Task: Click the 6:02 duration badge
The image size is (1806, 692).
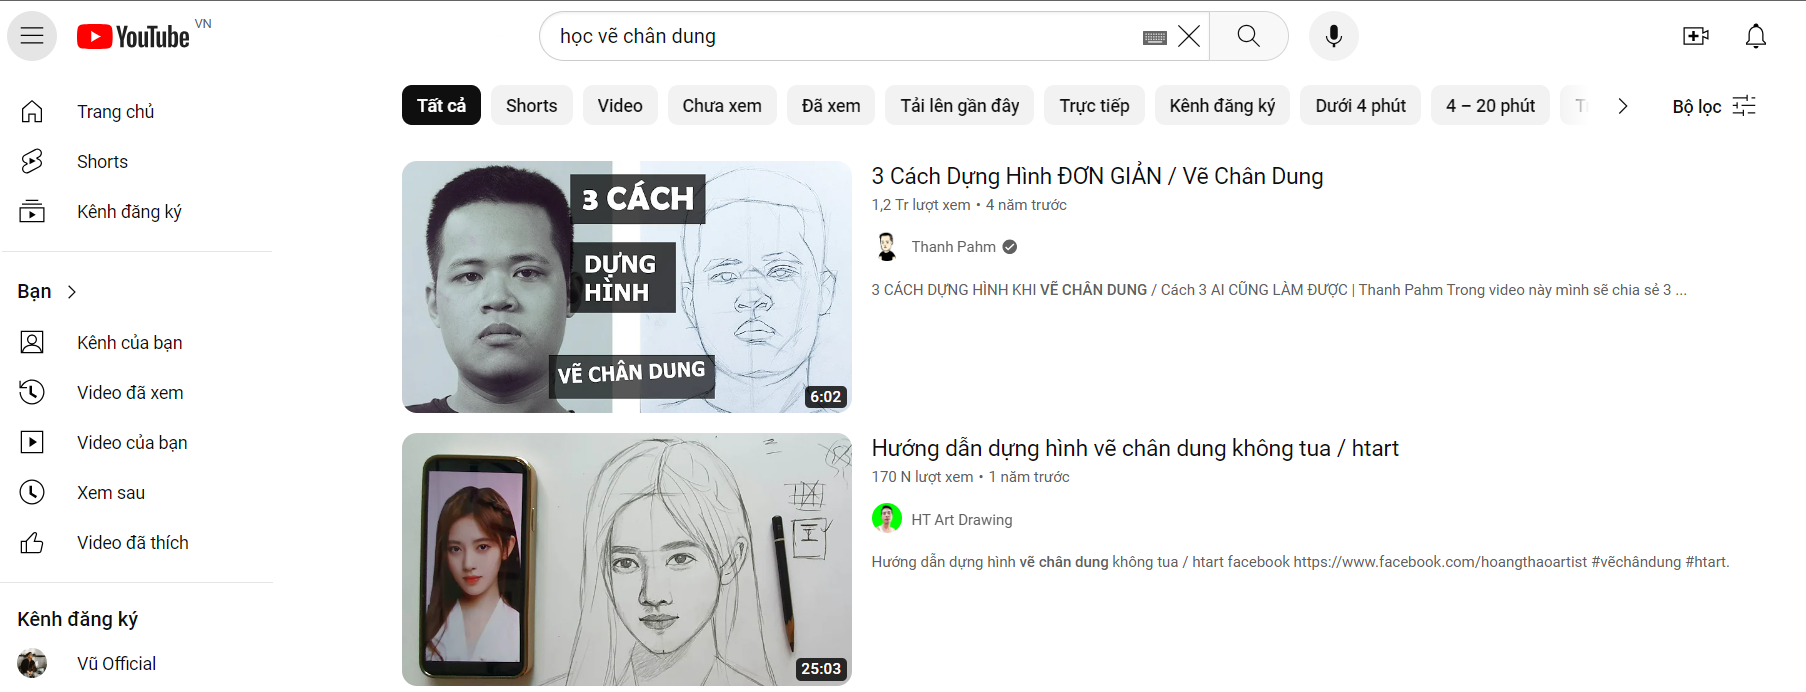Action: tap(826, 397)
